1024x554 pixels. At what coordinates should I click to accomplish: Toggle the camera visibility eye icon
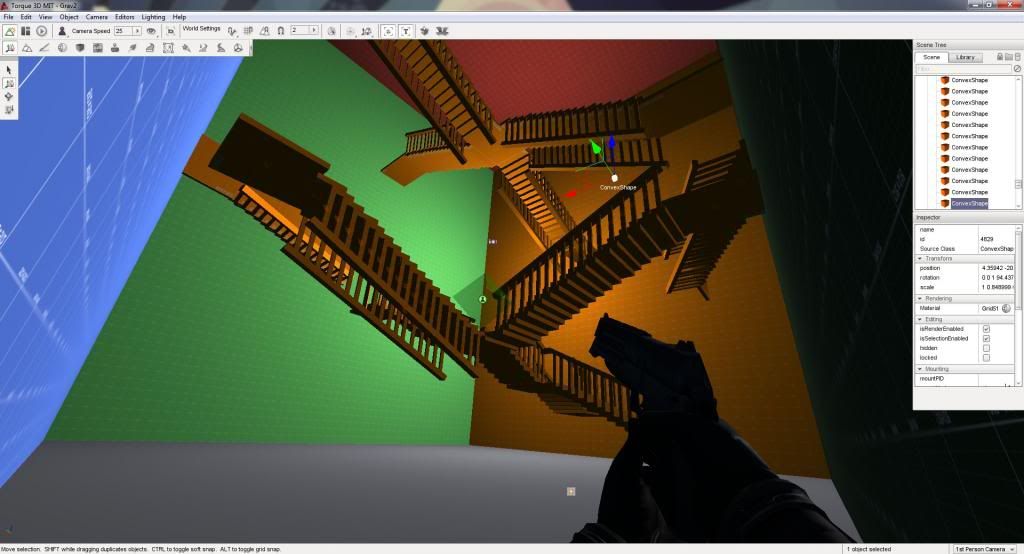click(x=152, y=31)
